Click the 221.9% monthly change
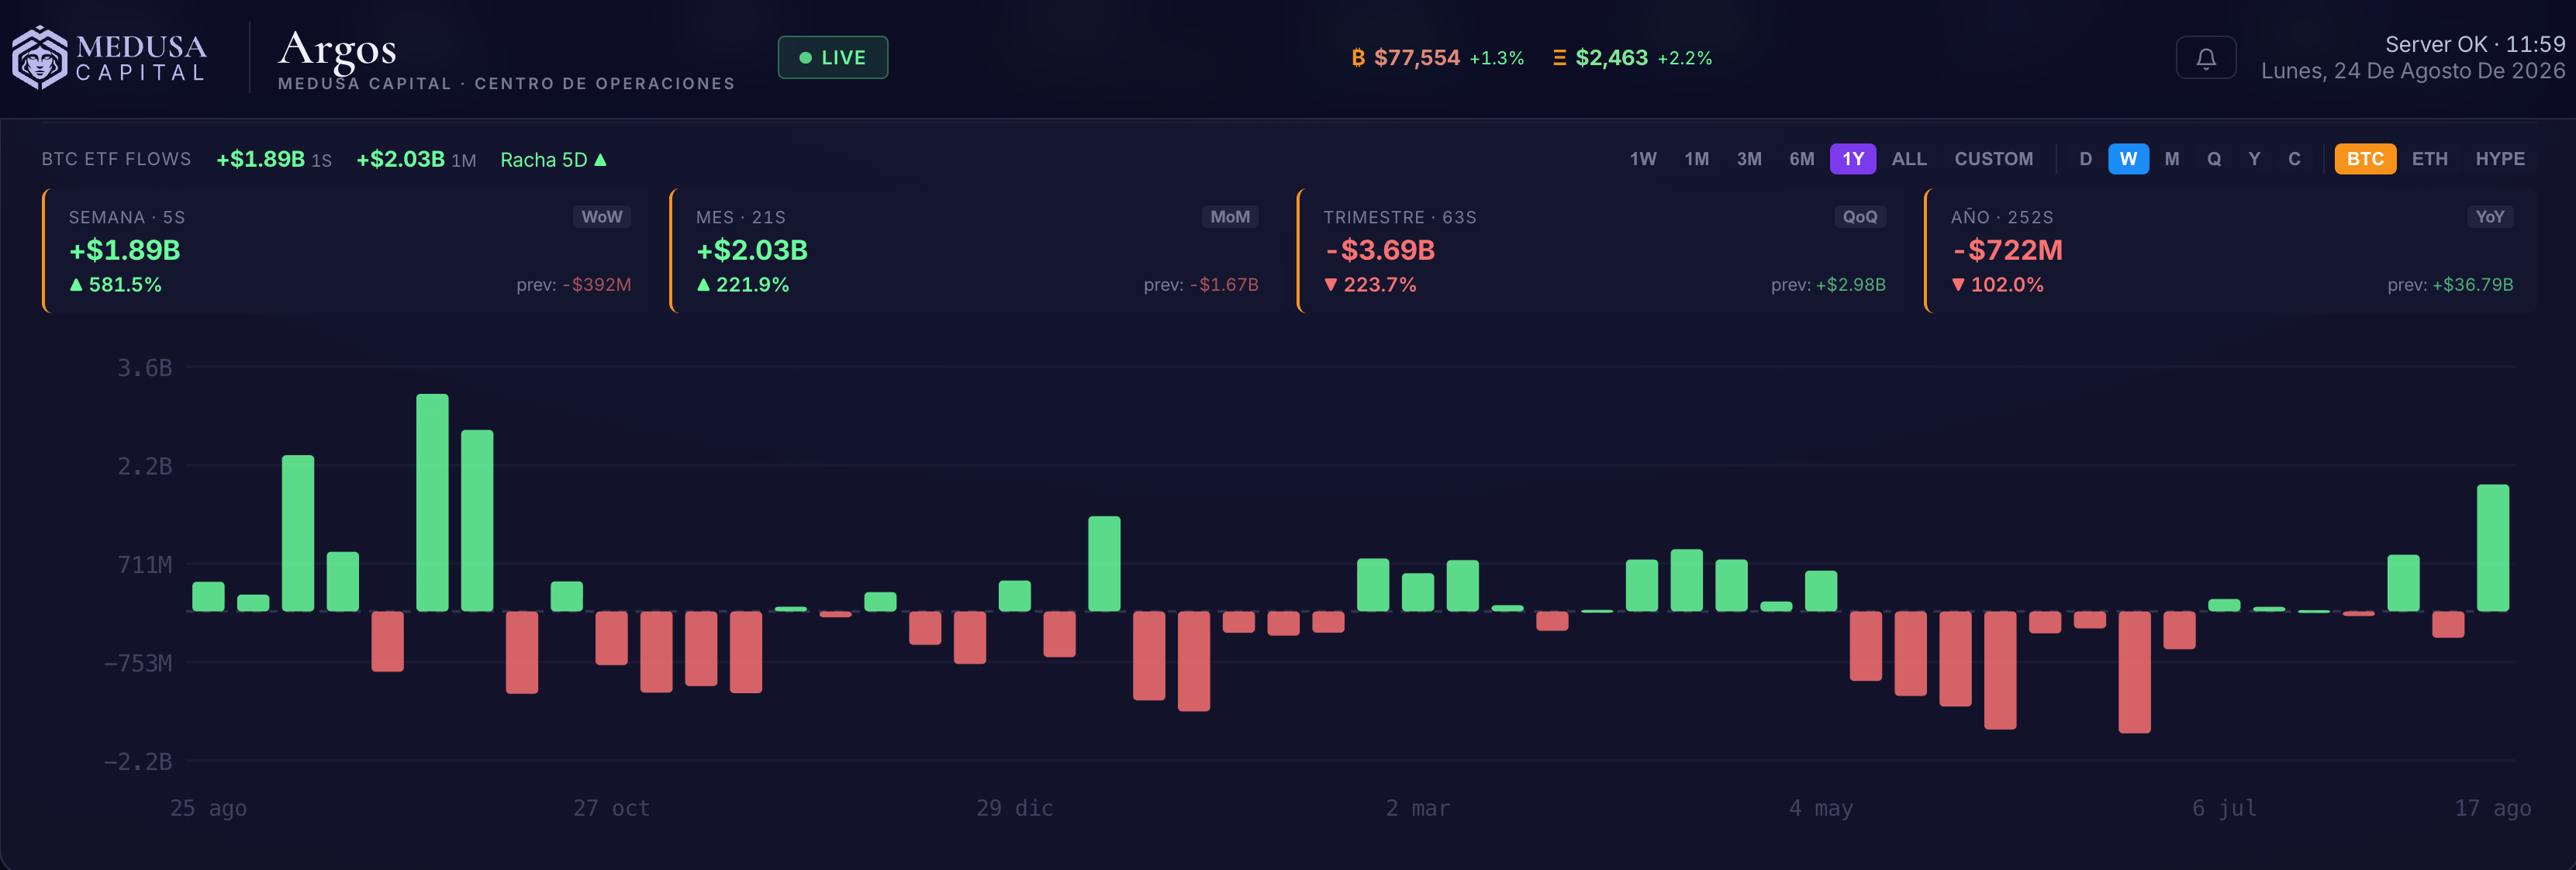Screen dimensions: 2576x870 pyautogui.click(x=742, y=285)
